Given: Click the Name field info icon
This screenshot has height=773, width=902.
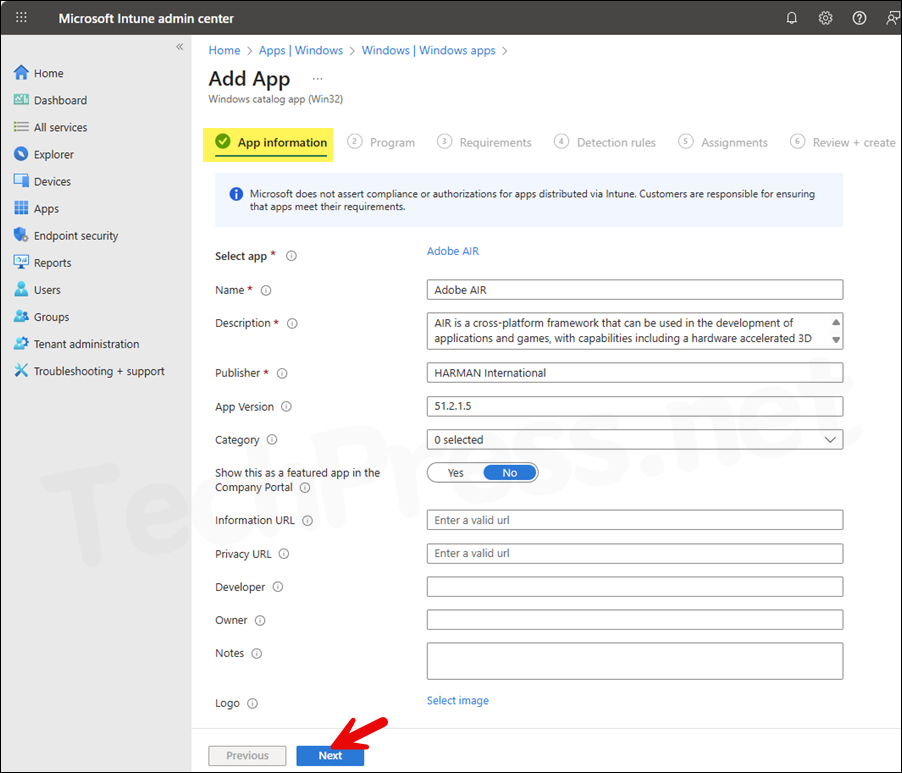Looking at the screenshot, I should coord(266,290).
